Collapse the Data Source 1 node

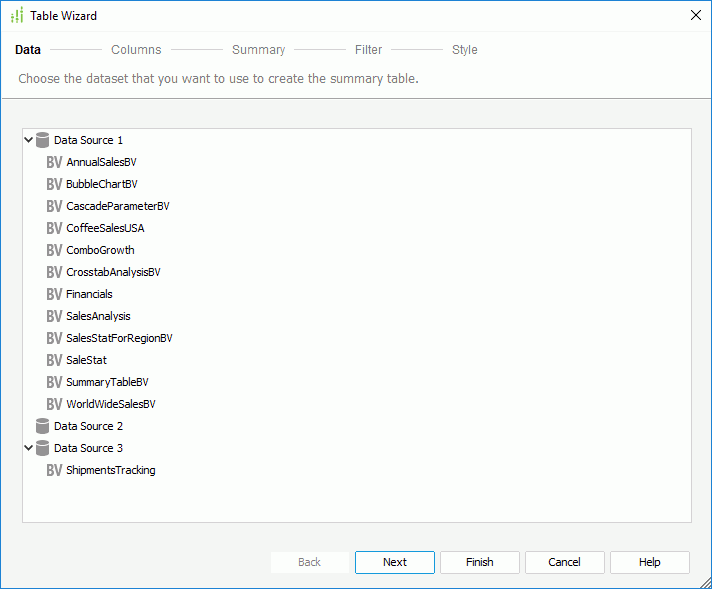point(29,140)
